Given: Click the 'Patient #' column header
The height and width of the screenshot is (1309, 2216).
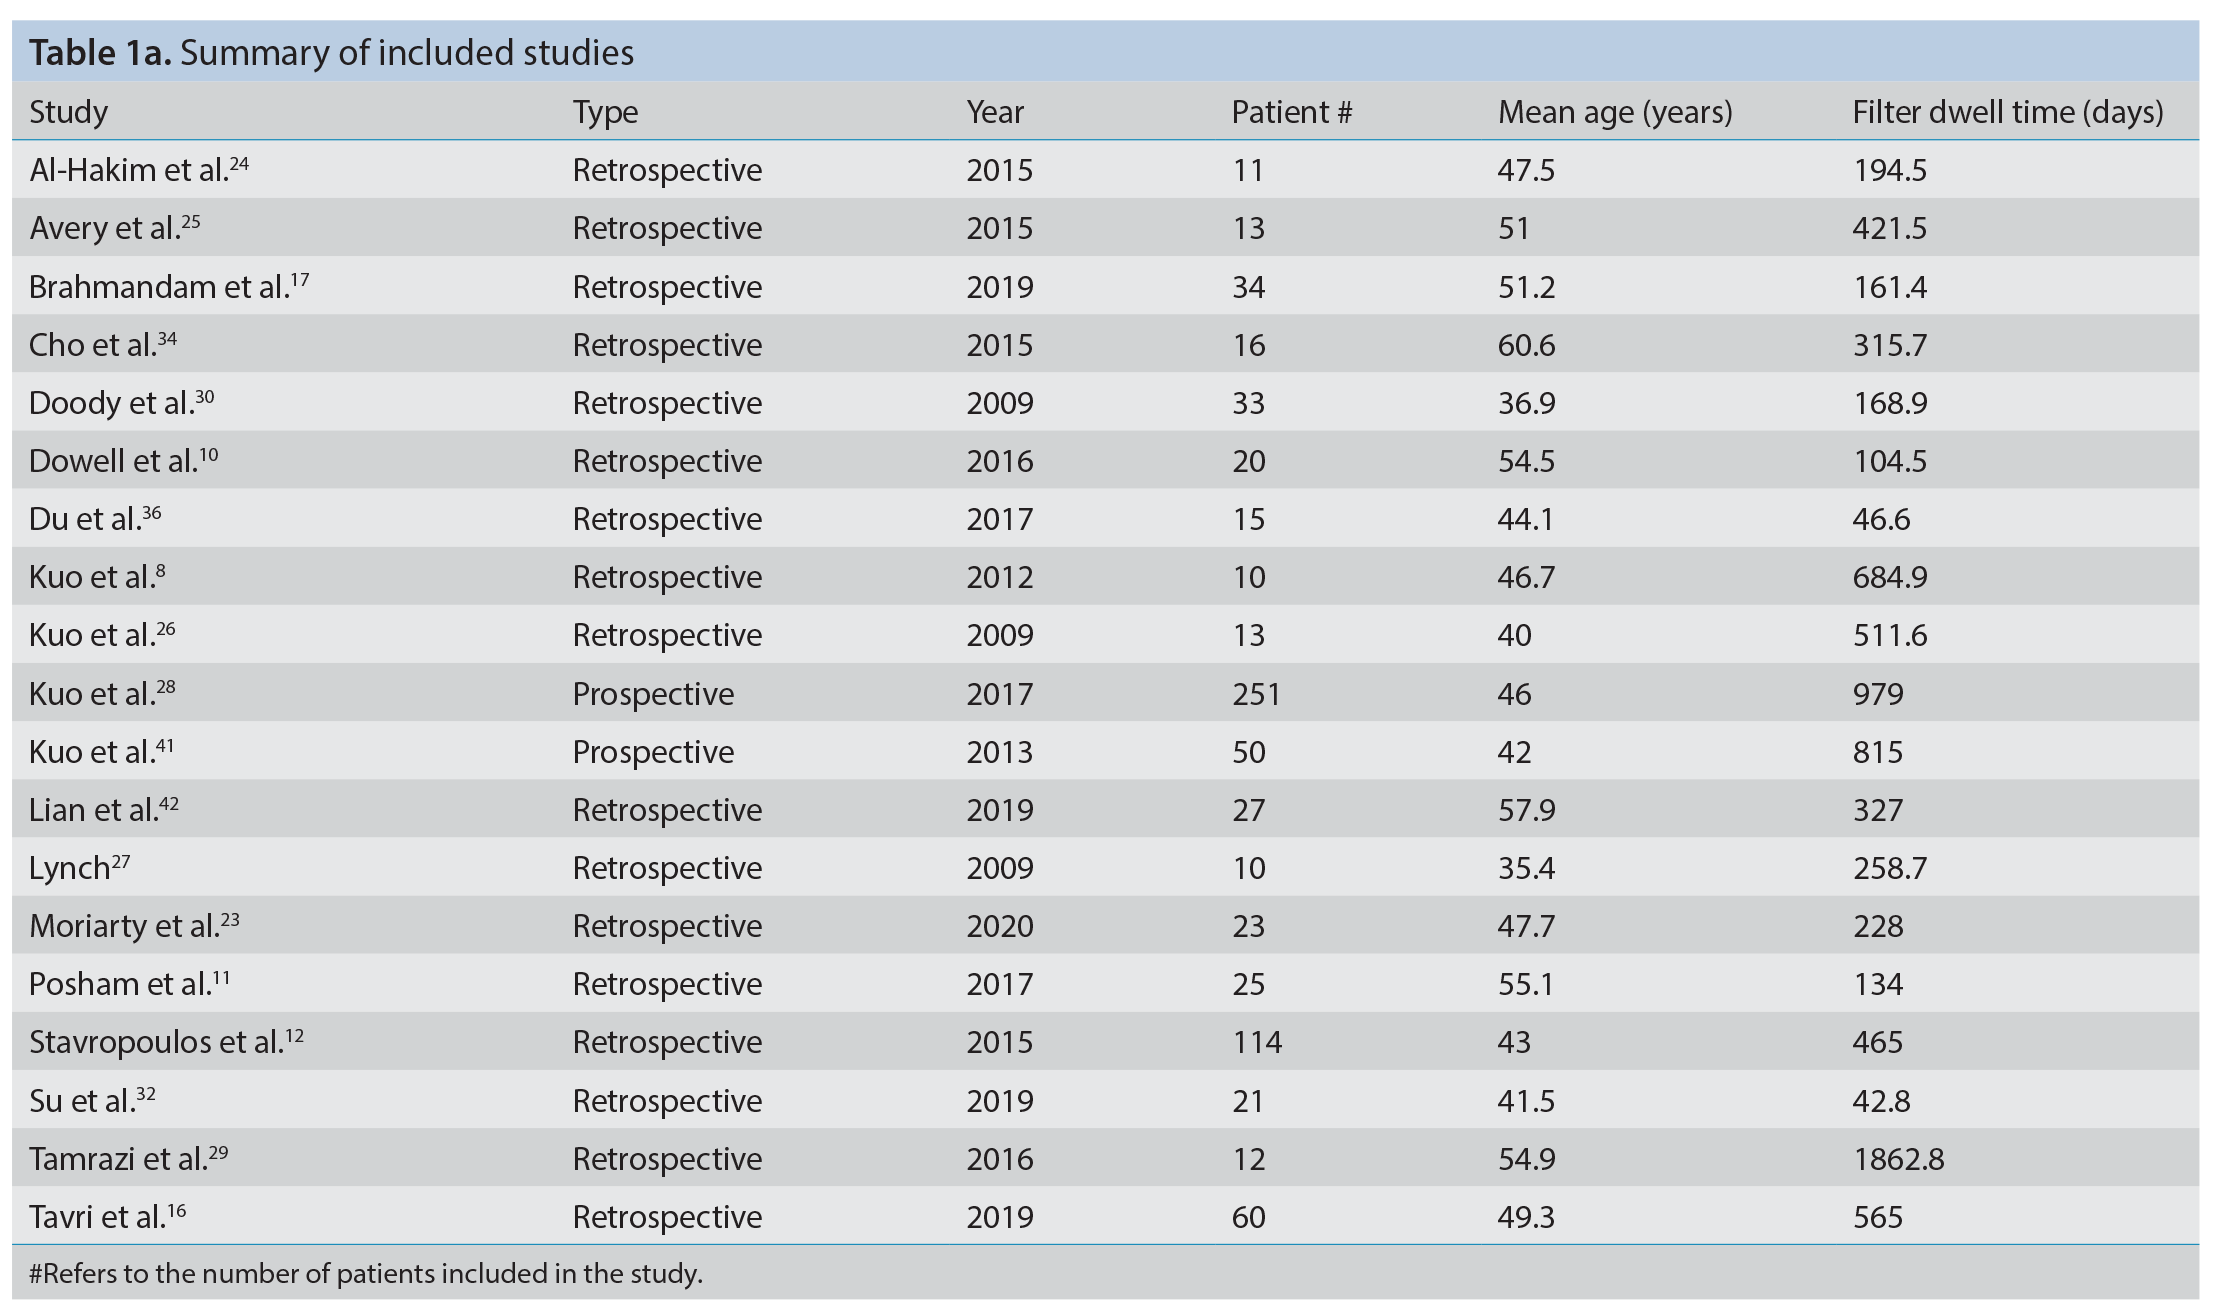Looking at the screenshot, I should pos(1291,112).
